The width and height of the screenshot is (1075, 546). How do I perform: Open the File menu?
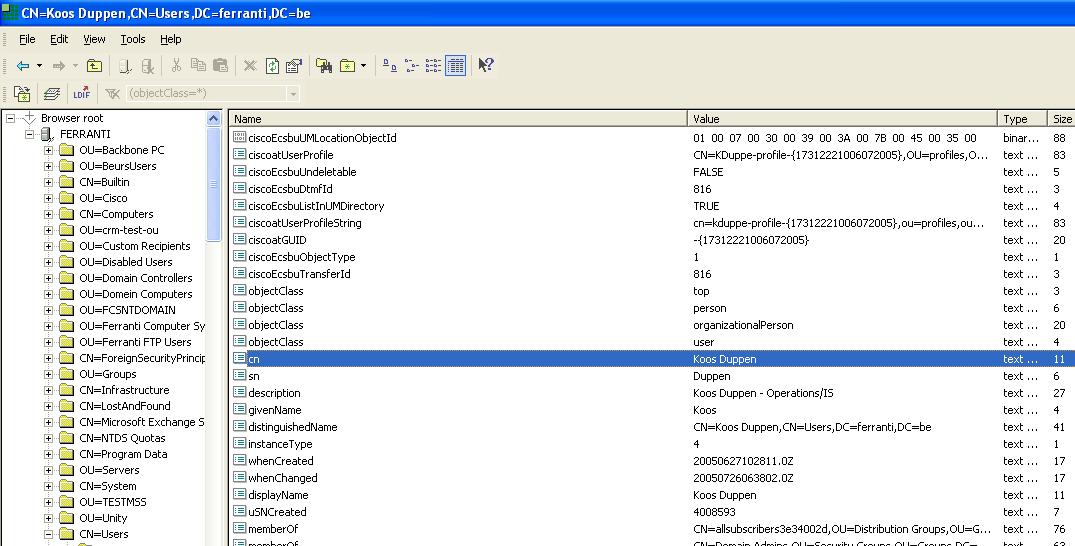point(27,39)
